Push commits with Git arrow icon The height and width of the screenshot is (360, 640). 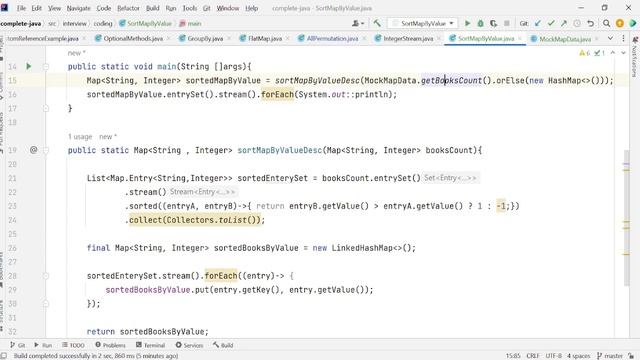coord(564,24)
